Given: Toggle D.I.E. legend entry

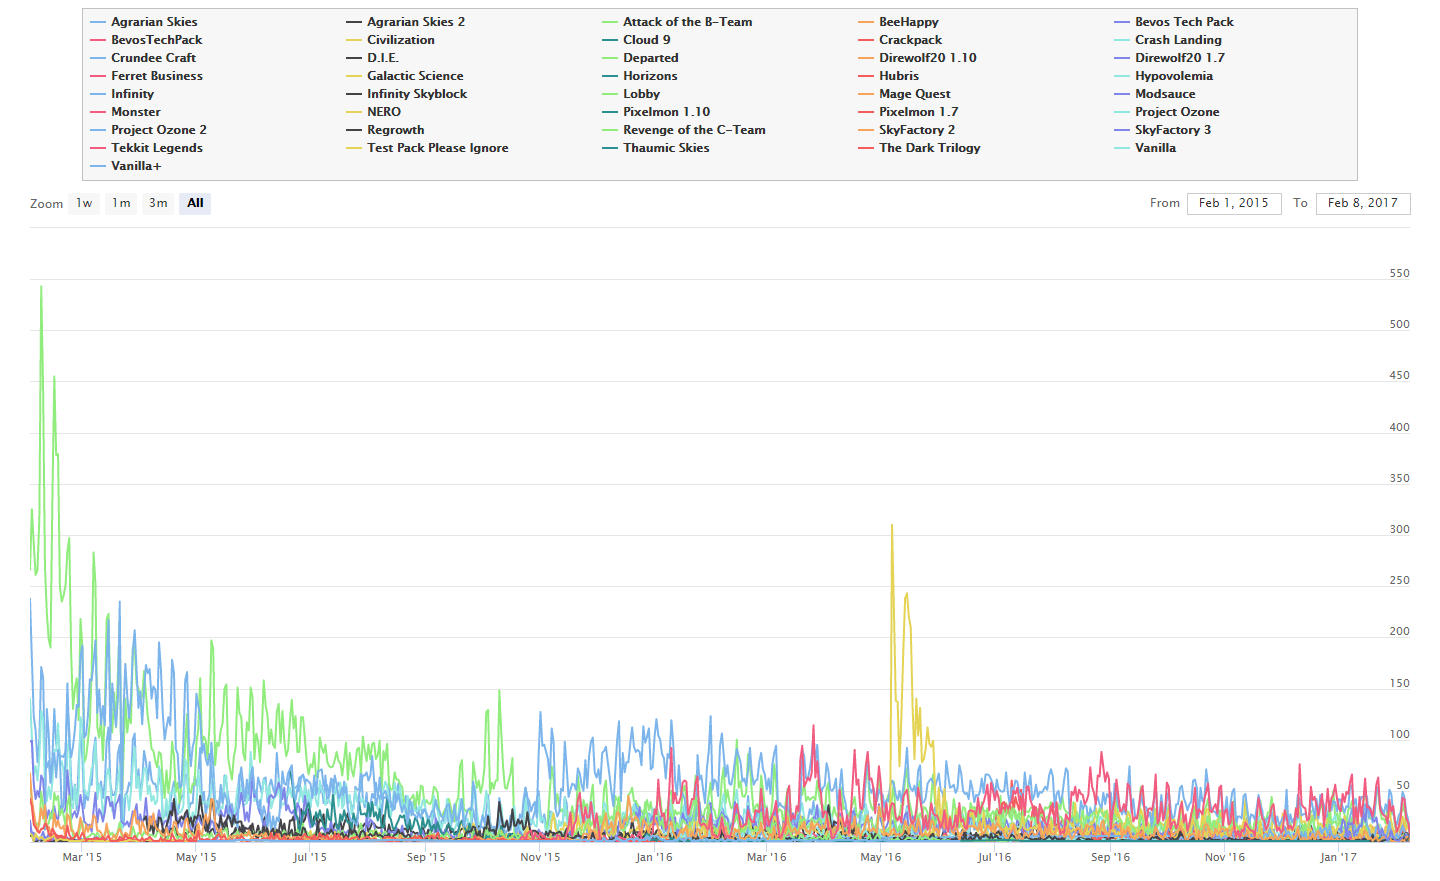Looking at the screenshot, I should point(372,58).
